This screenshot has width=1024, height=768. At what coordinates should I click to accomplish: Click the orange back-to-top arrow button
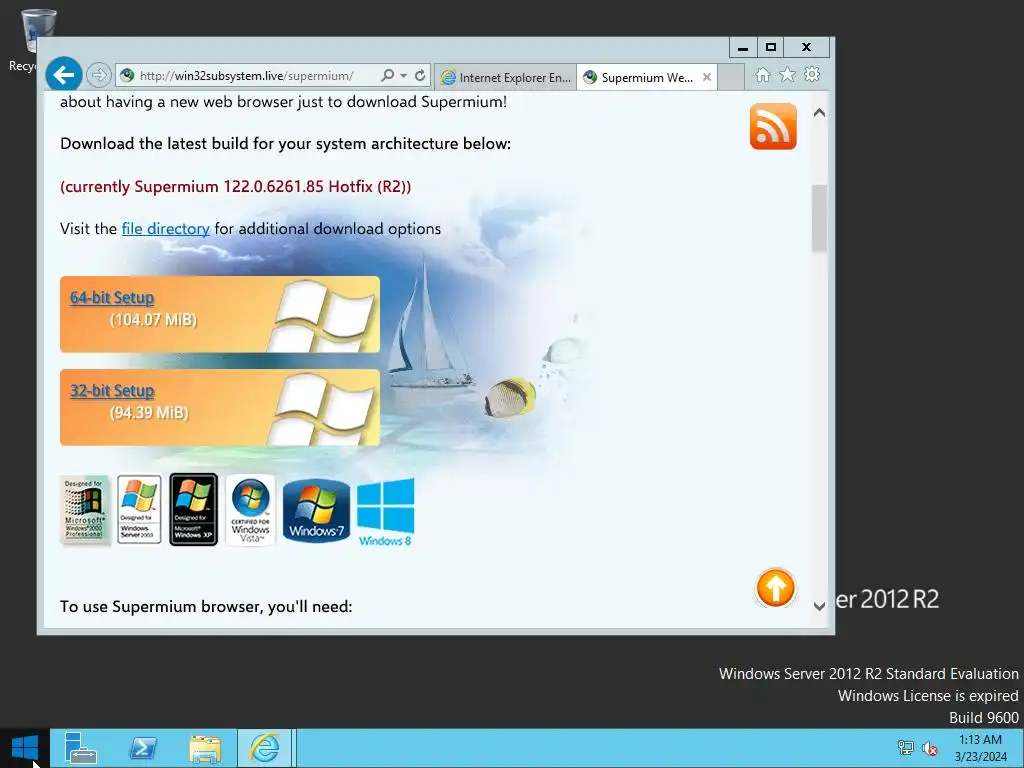tap(775, 588)
